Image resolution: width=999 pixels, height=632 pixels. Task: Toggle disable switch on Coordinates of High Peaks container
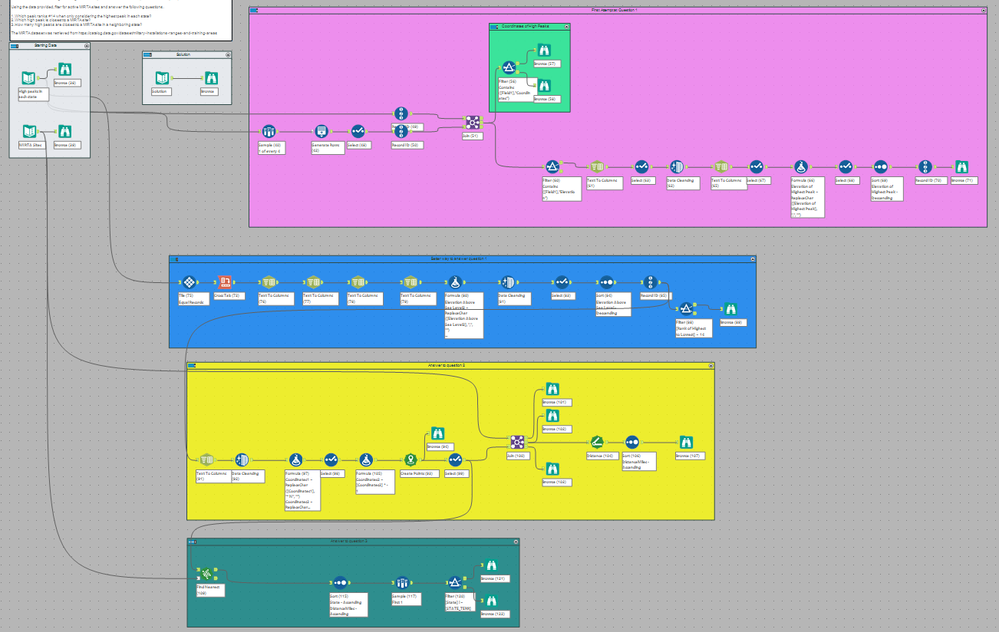[x=494, y=27]
